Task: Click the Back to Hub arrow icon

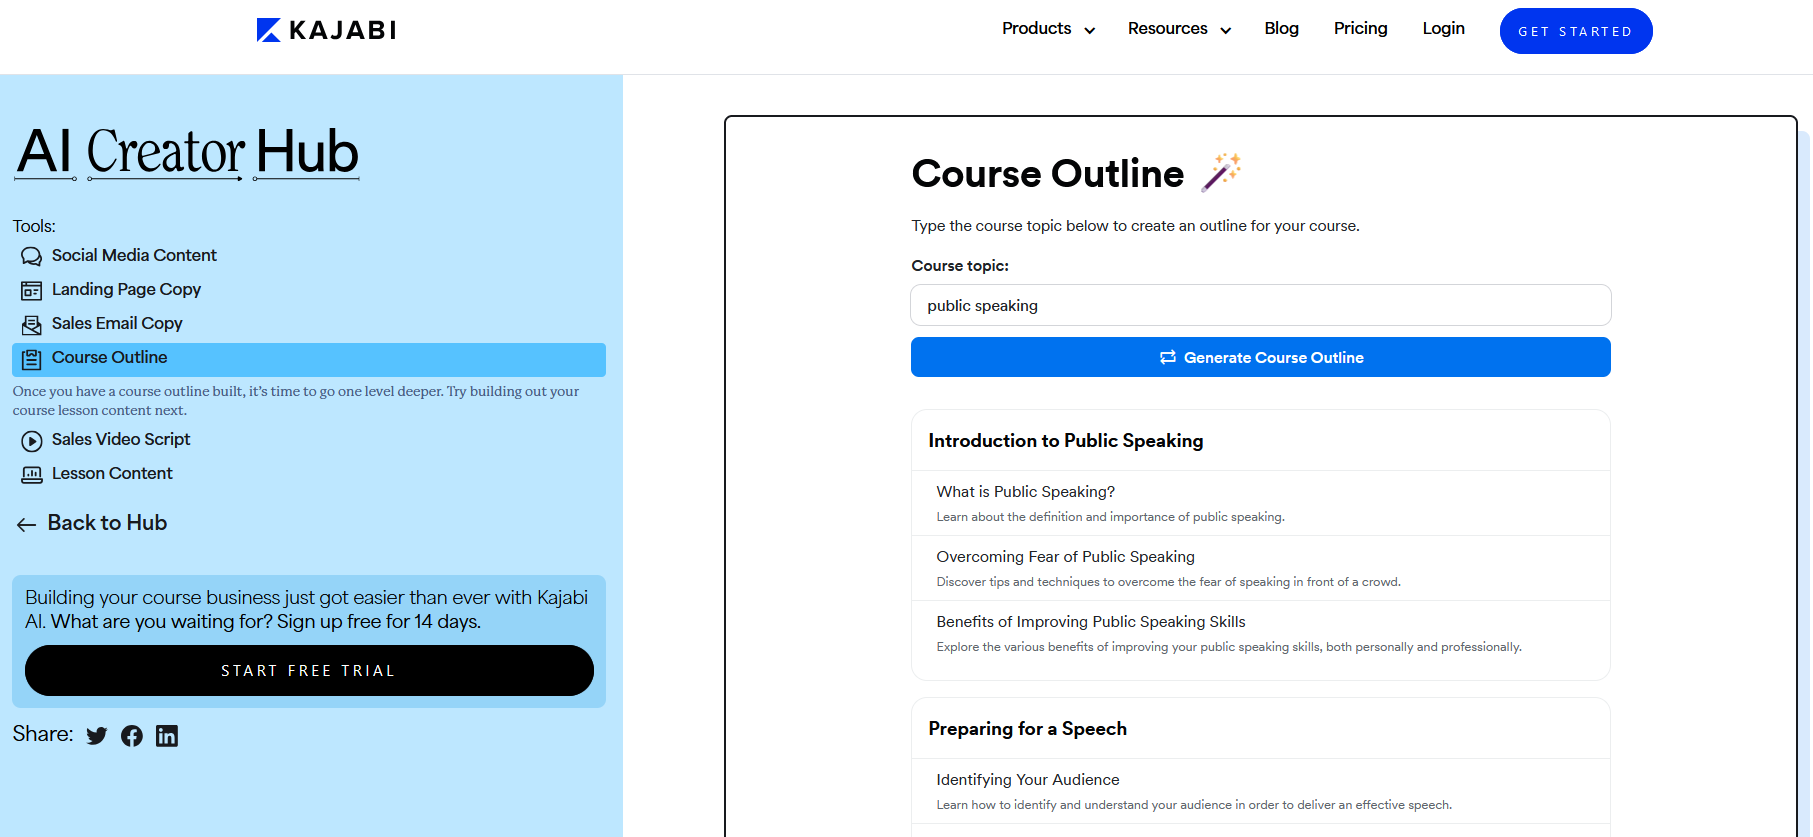Action: click(x=27, y=524)
